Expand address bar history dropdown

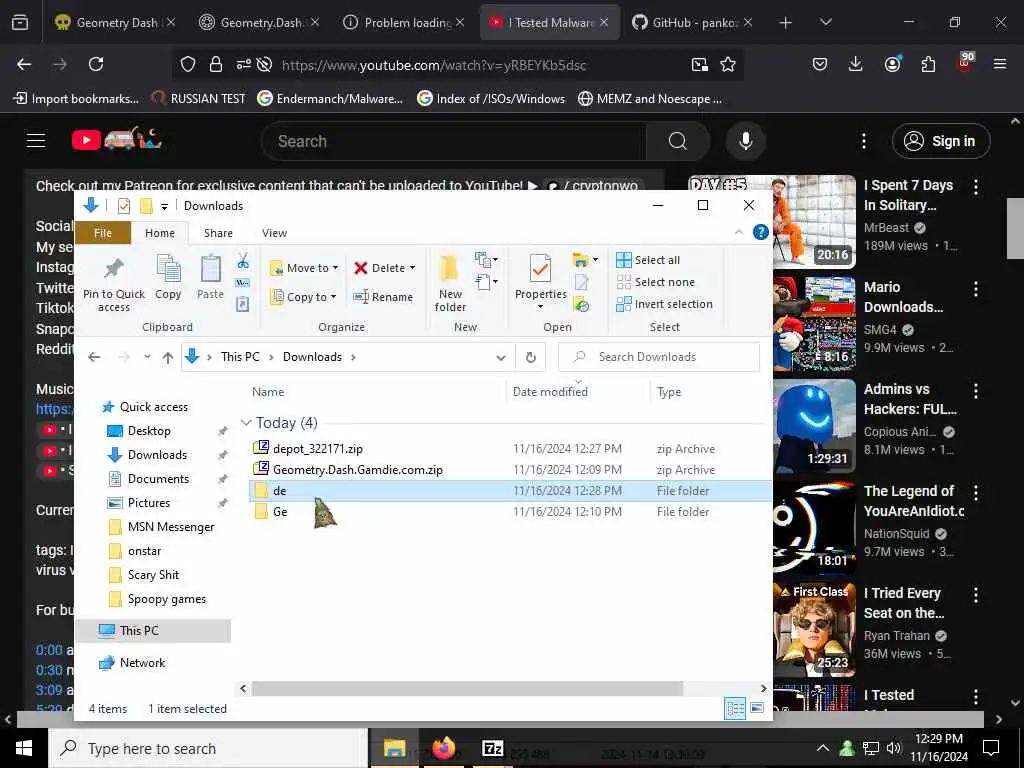(x=501, y=358)
